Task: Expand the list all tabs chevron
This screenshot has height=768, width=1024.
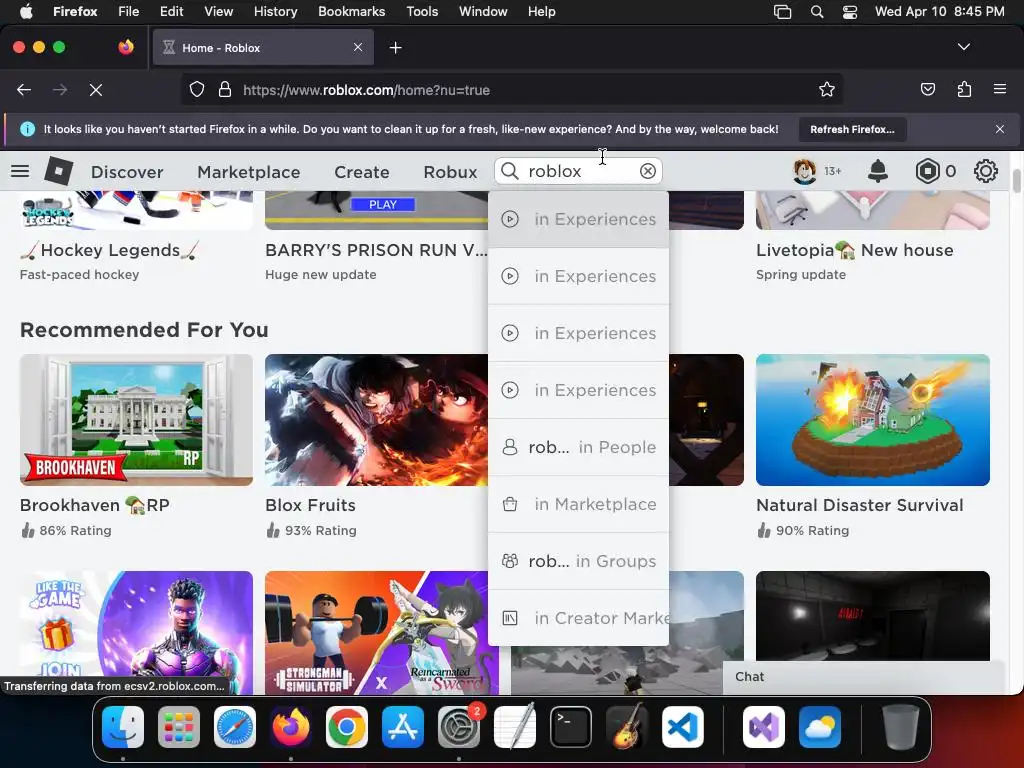Action: click(x=963, y=47)
